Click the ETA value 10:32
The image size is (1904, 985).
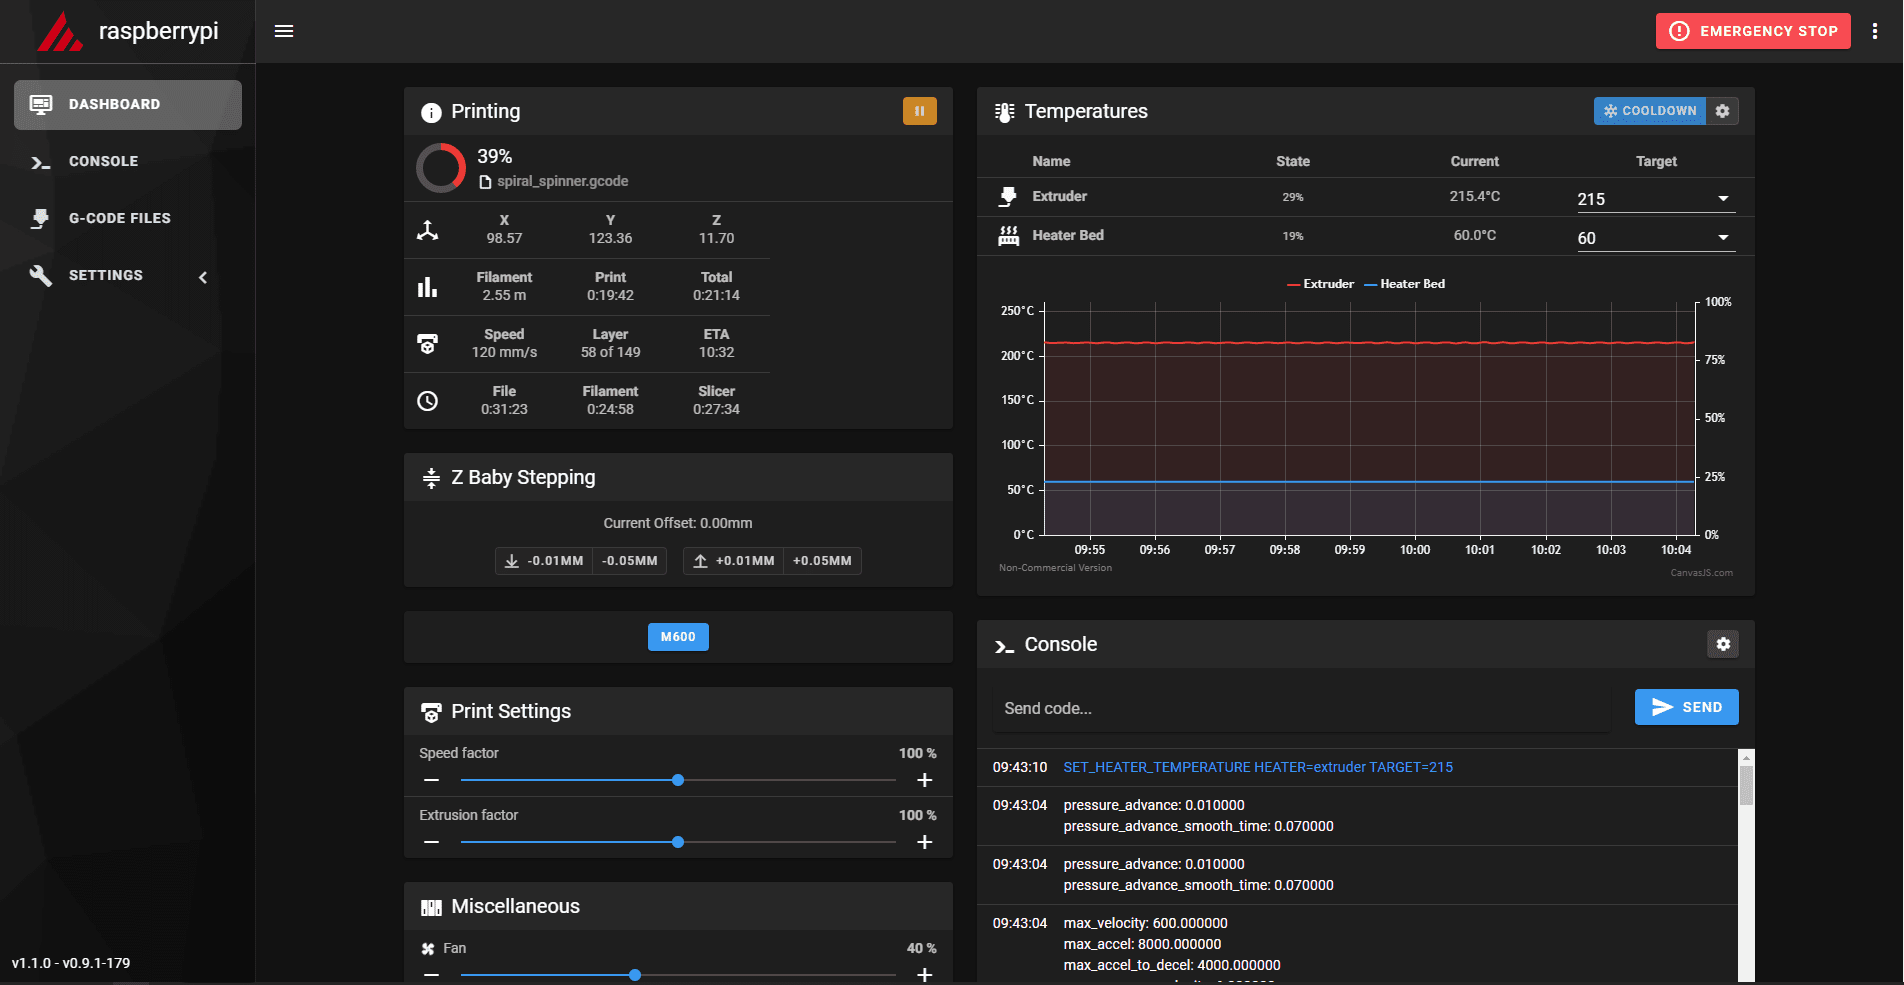(x=716, y=352)
